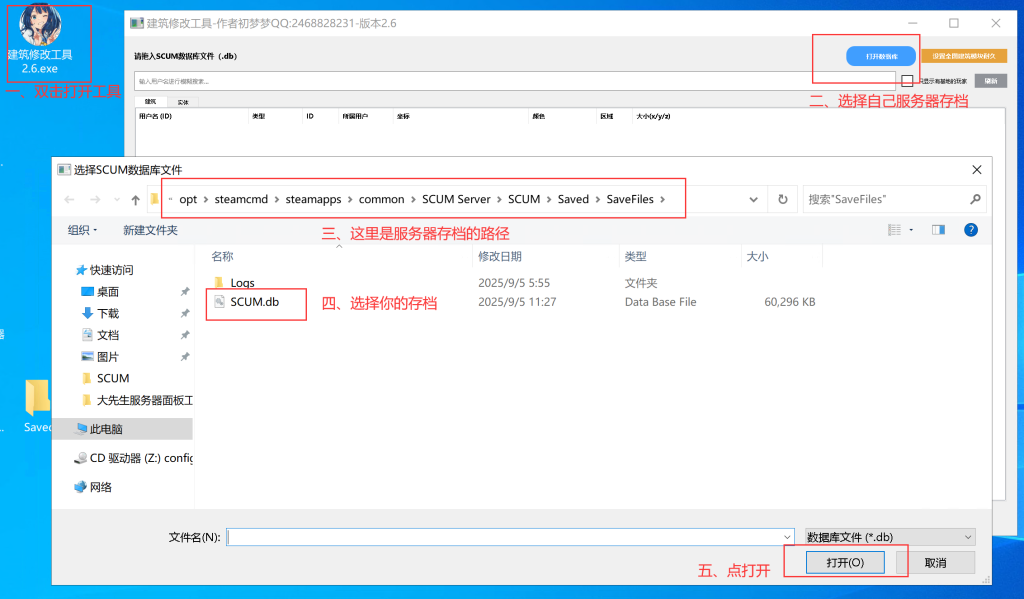Open the help question mark icon

tap(970, 230)
